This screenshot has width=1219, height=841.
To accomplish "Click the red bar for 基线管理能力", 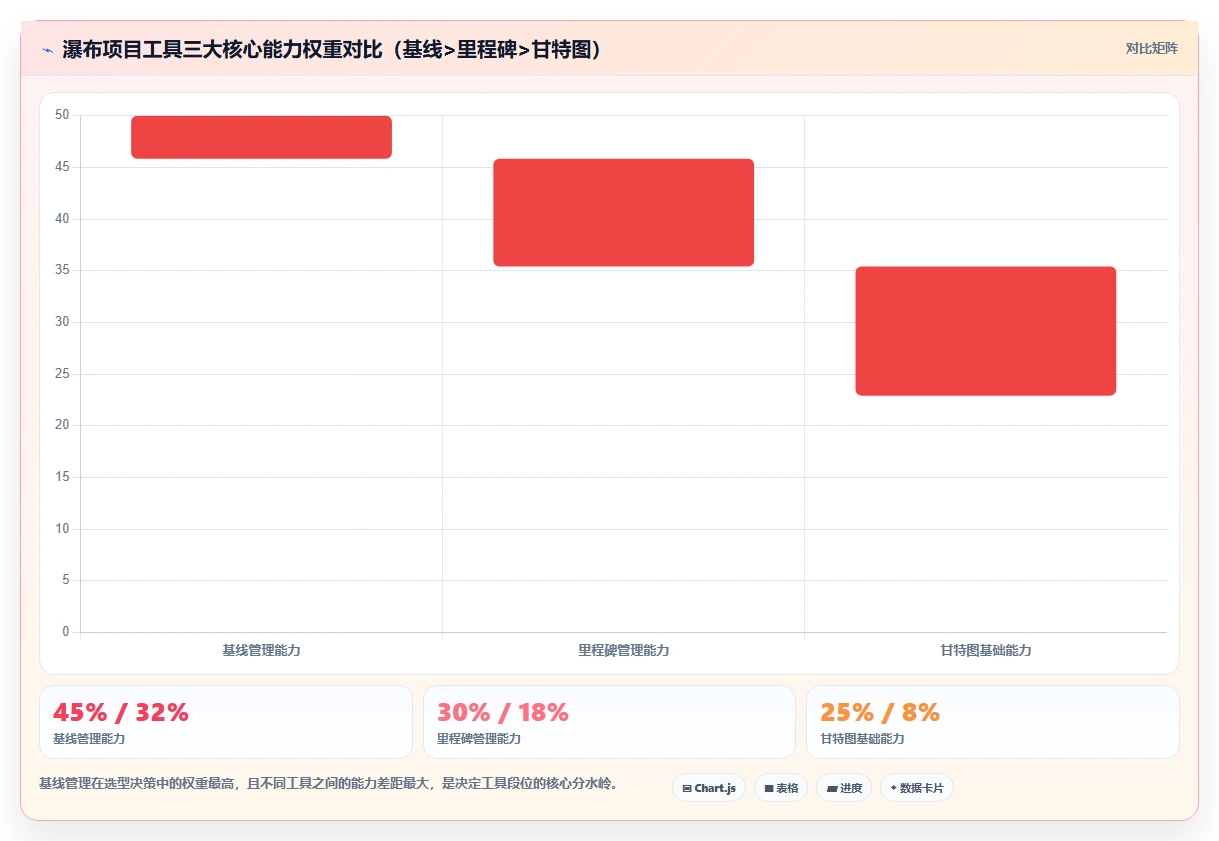I will click(x=261, y=137).
